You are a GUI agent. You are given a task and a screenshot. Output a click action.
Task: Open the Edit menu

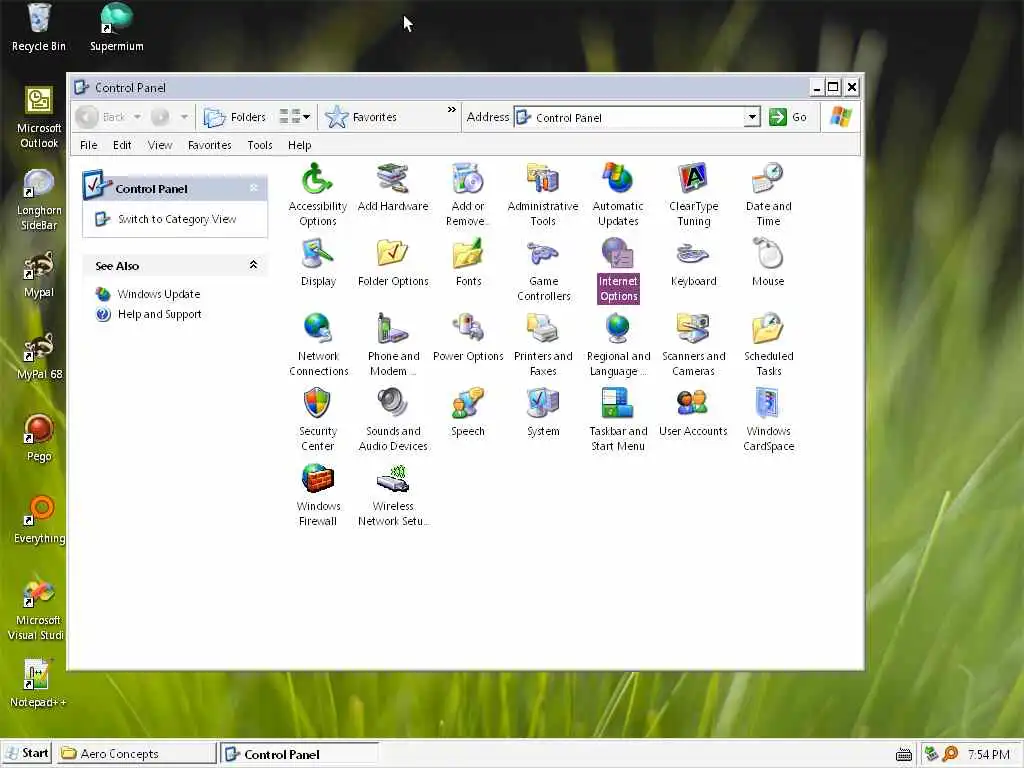122,145
